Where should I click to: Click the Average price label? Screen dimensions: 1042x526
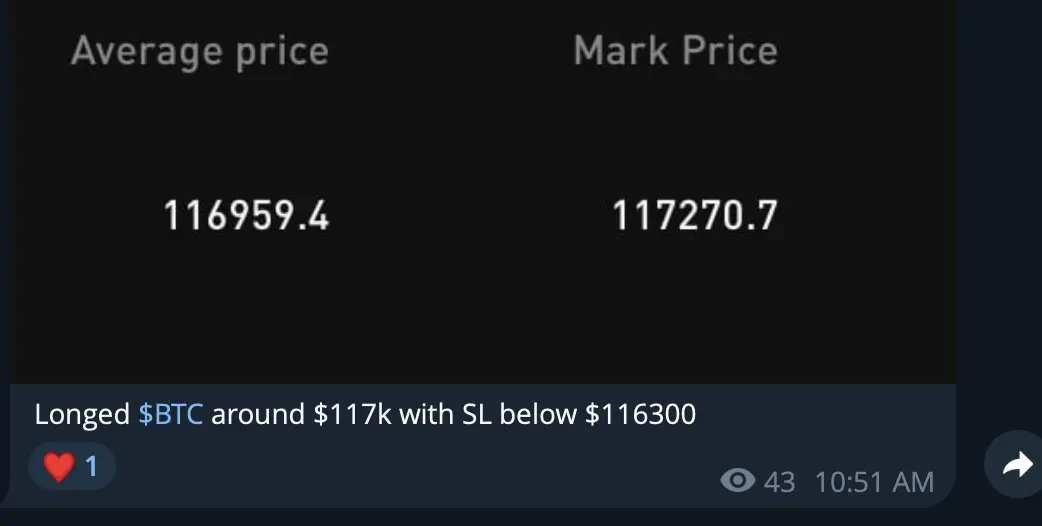200,51
